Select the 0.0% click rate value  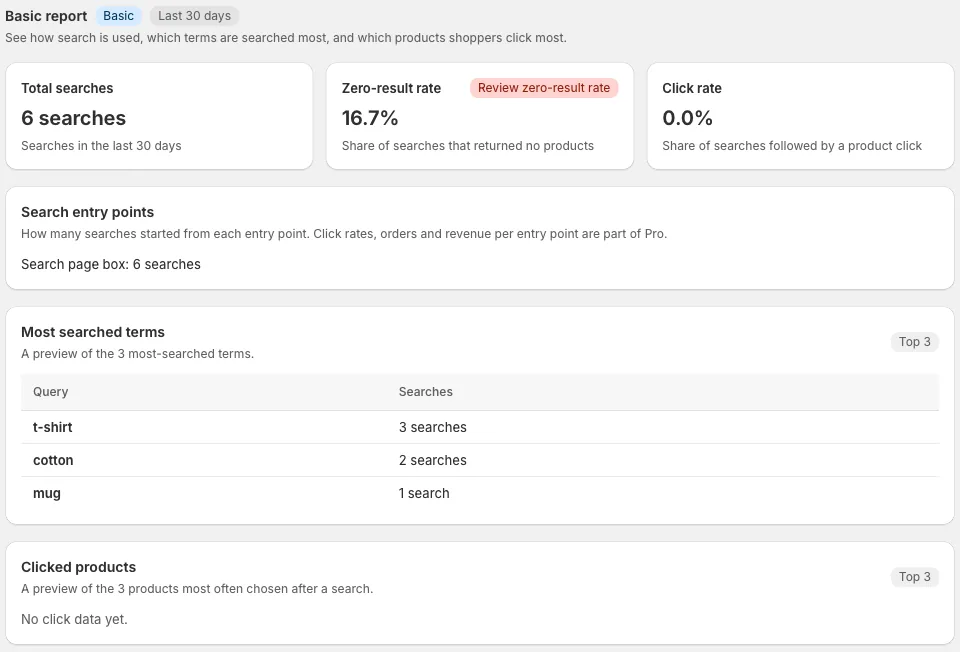(x=688, y=118)
